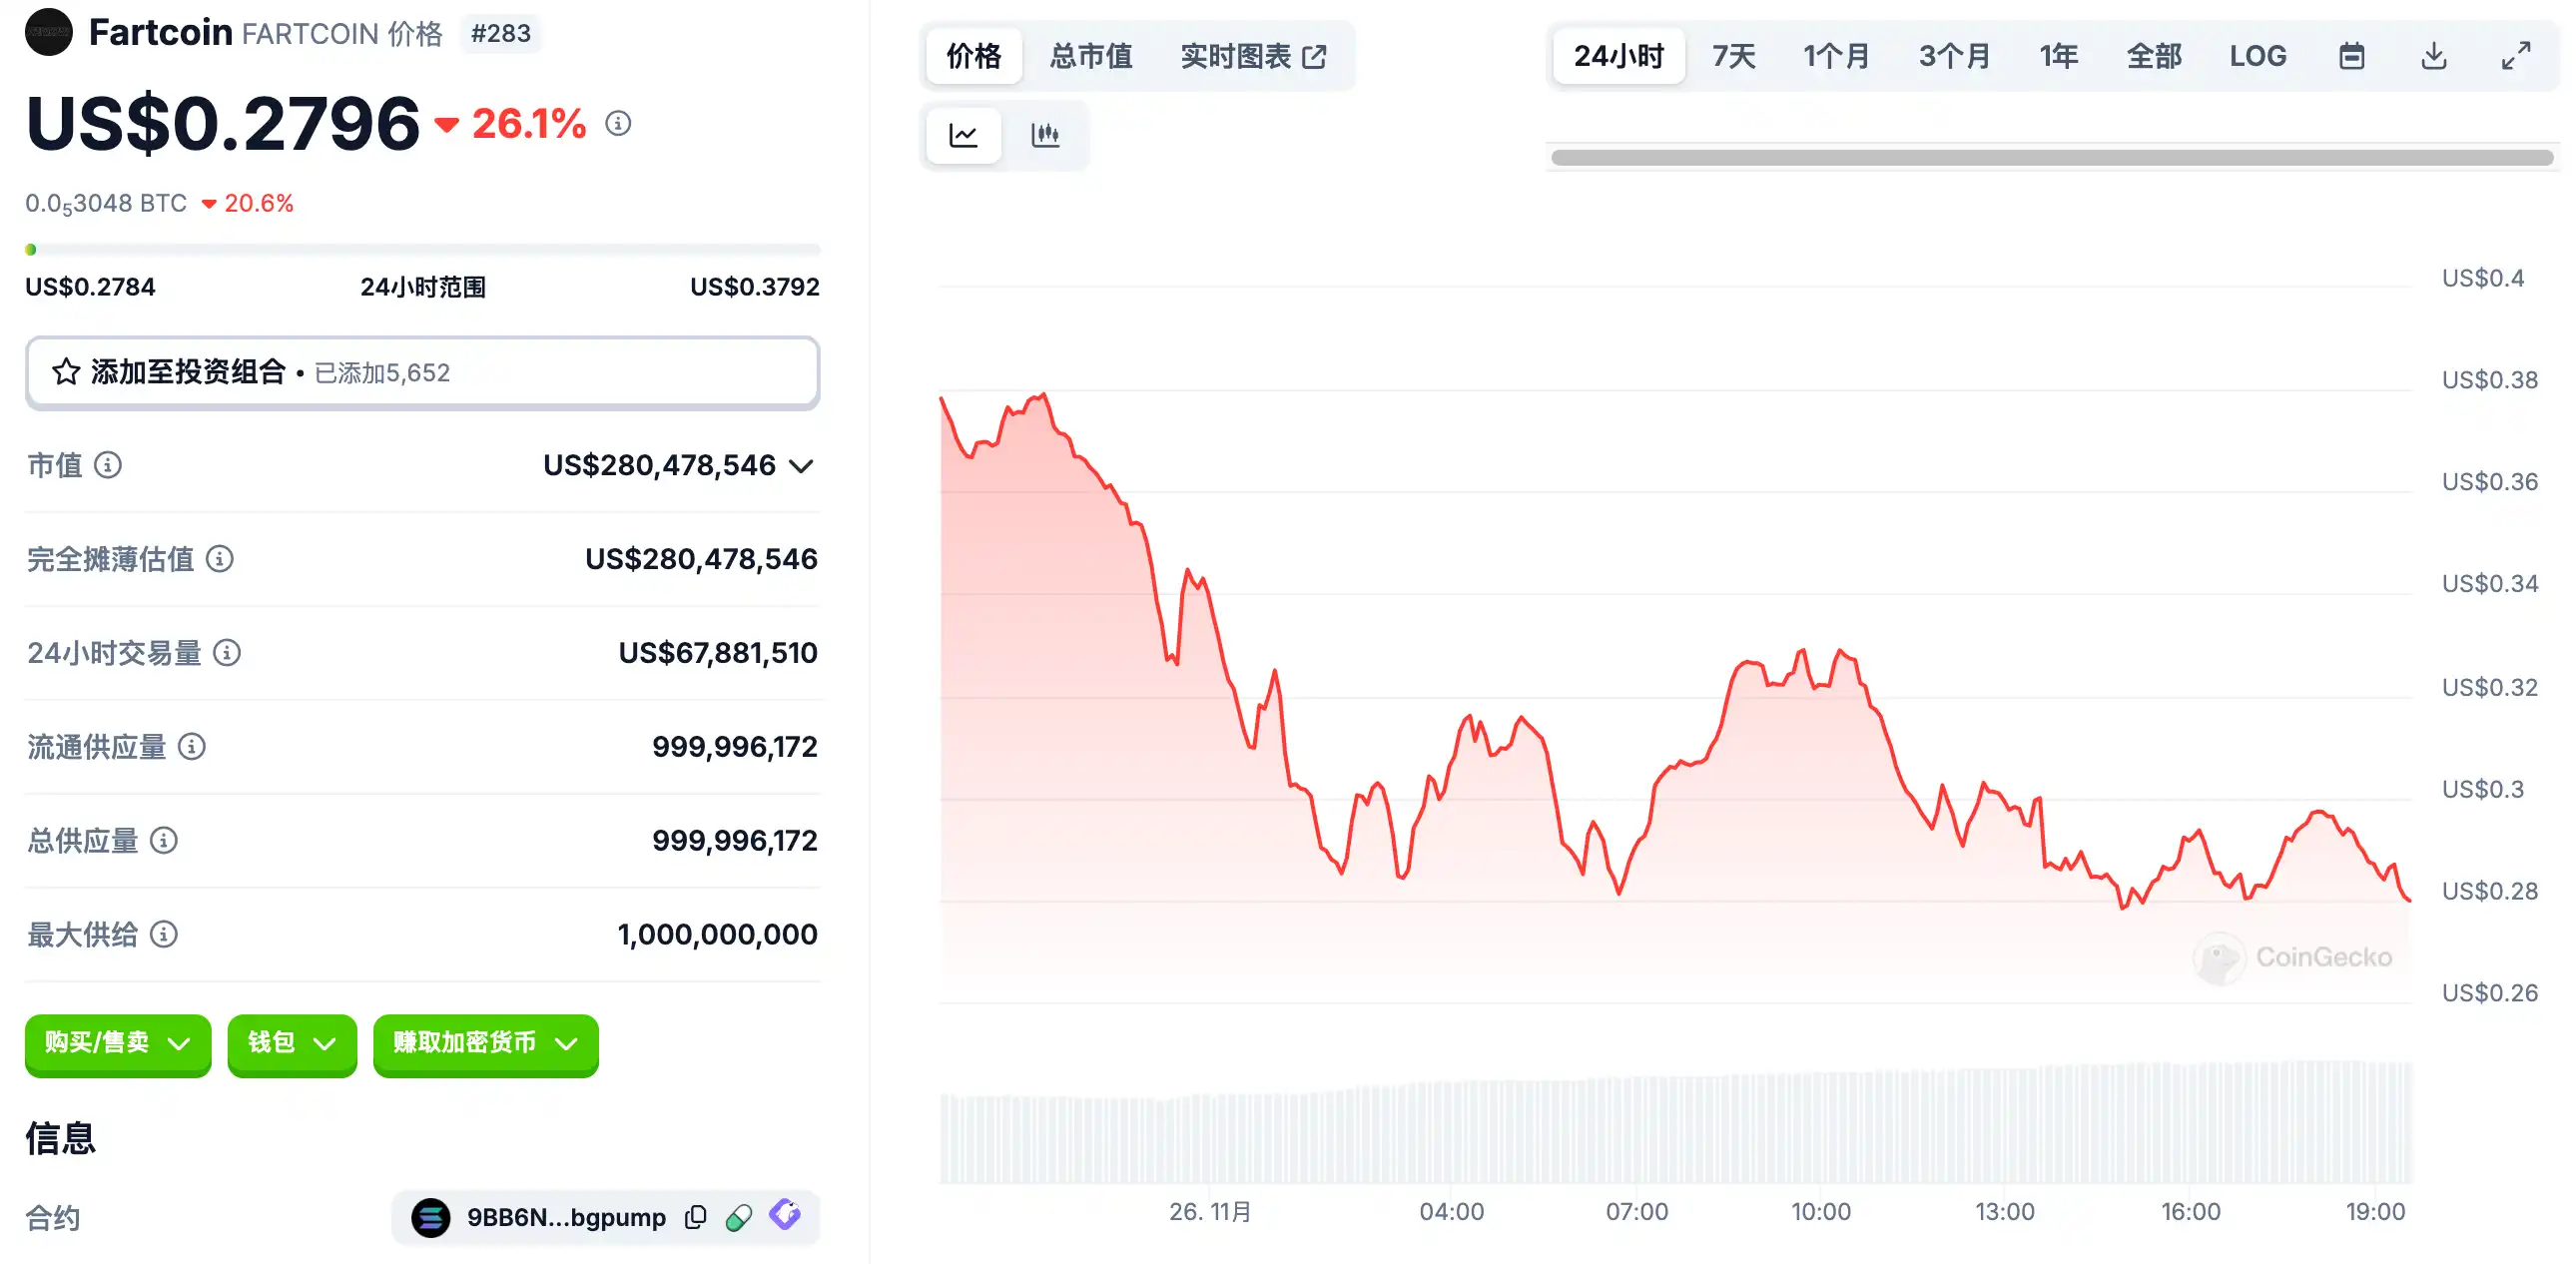Select the 7天 time range tab
Screen dimensions: 2576x1264
point(1733,56)
